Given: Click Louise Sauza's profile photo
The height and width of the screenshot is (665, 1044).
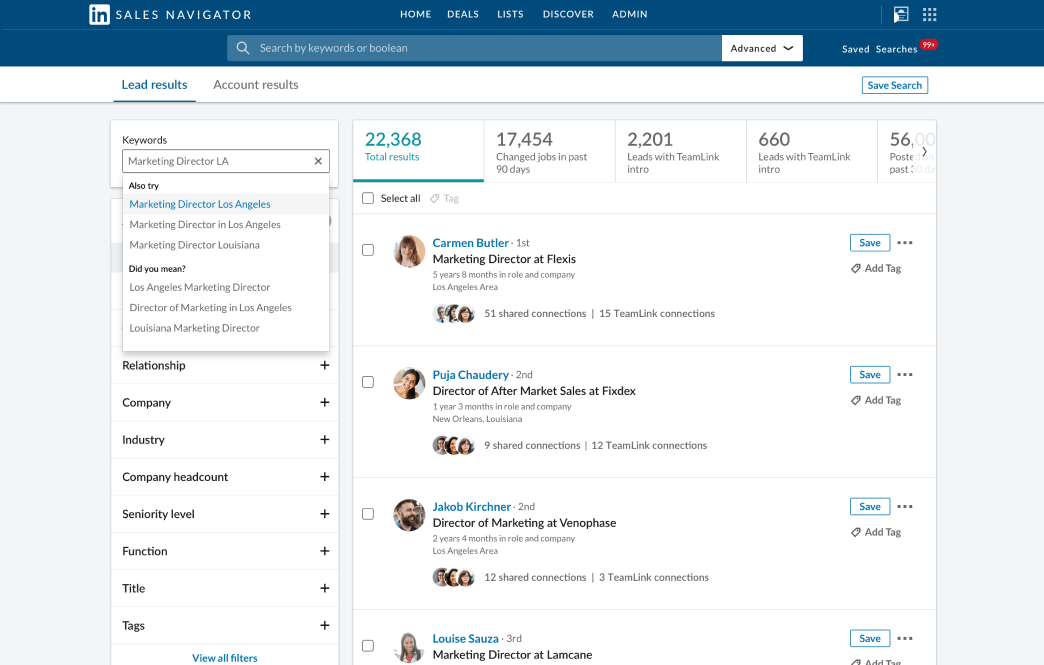Looking at the screenshot, I should [409, 647].
